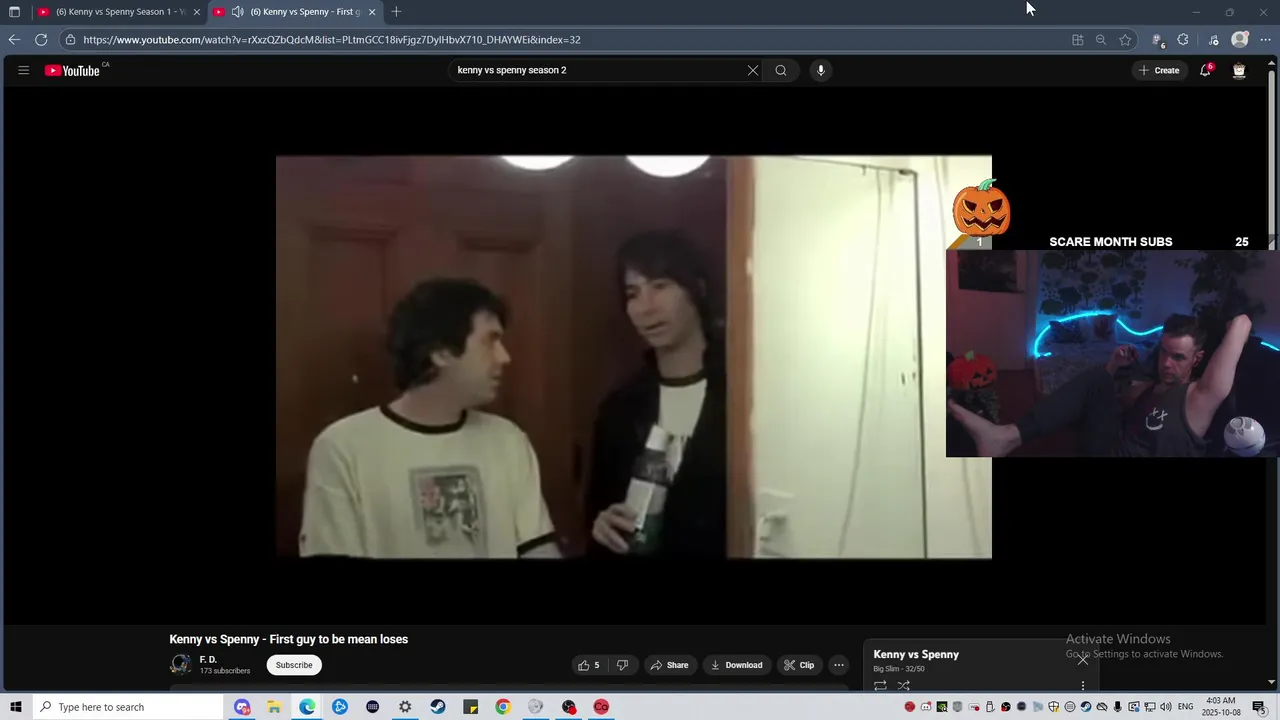Screen dimensions: 1280x720
Task: Open the media control music icon
Action: (1214, 40)
